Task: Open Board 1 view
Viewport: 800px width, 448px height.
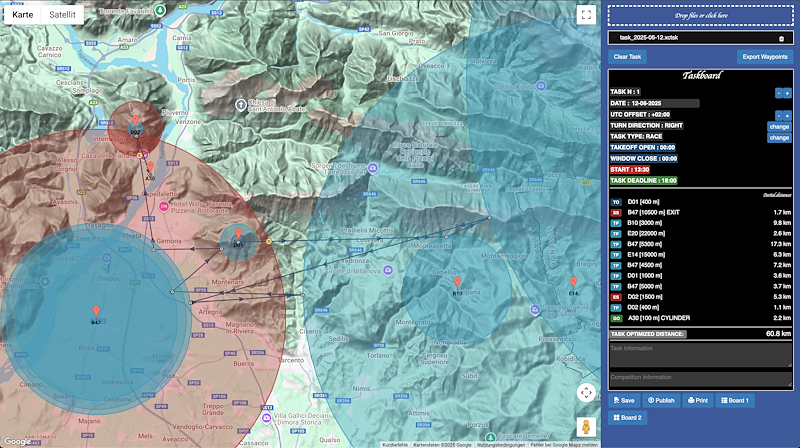Action: coord(735,401)
